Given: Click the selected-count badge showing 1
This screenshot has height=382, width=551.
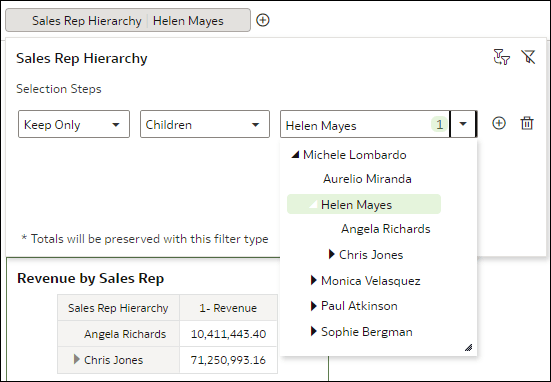Looking at the screenshot, I should pos(439,124).
